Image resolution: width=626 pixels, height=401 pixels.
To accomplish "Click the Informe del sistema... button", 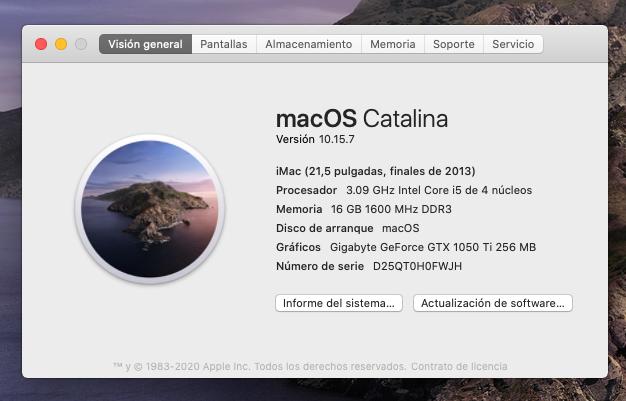I will click(x=339, y=303).
